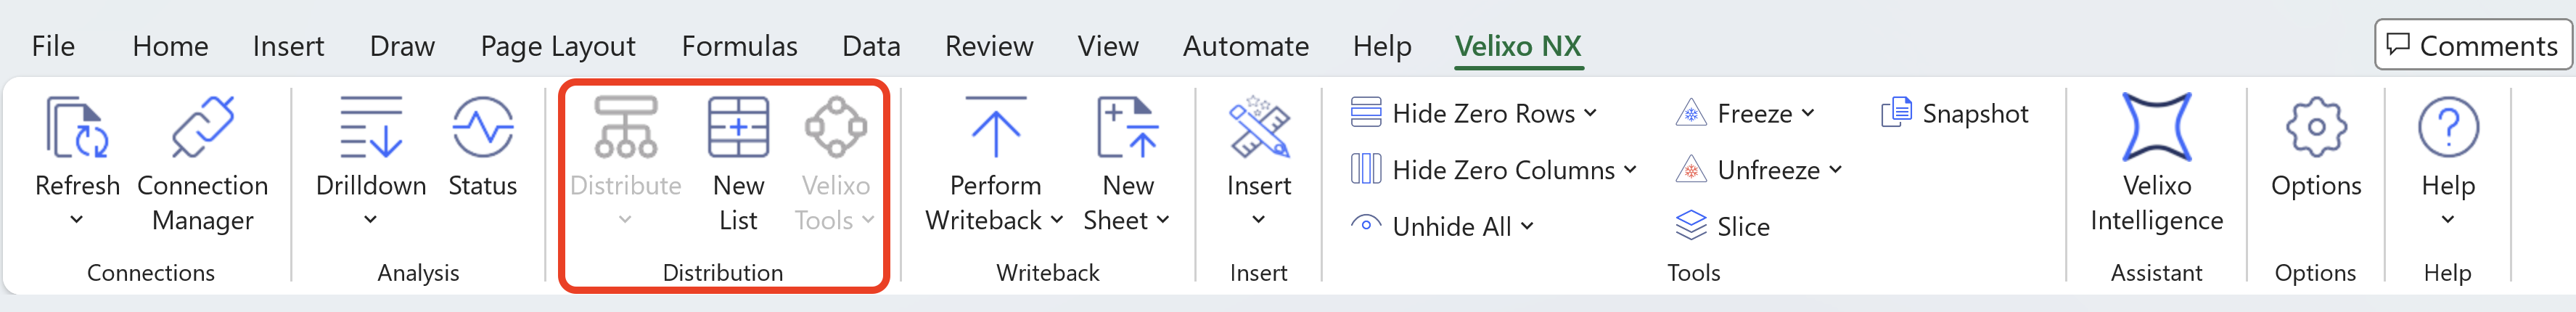Image resolution: width=2576 pixels, height=312 pixels.
Task: Click the New List icon
Action: 738,128
